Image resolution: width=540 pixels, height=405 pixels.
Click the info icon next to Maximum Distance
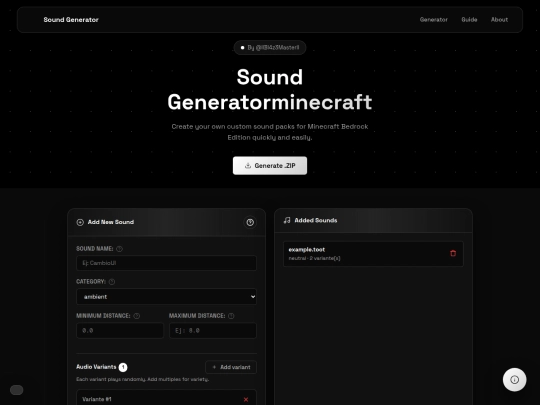pos(231,316)
